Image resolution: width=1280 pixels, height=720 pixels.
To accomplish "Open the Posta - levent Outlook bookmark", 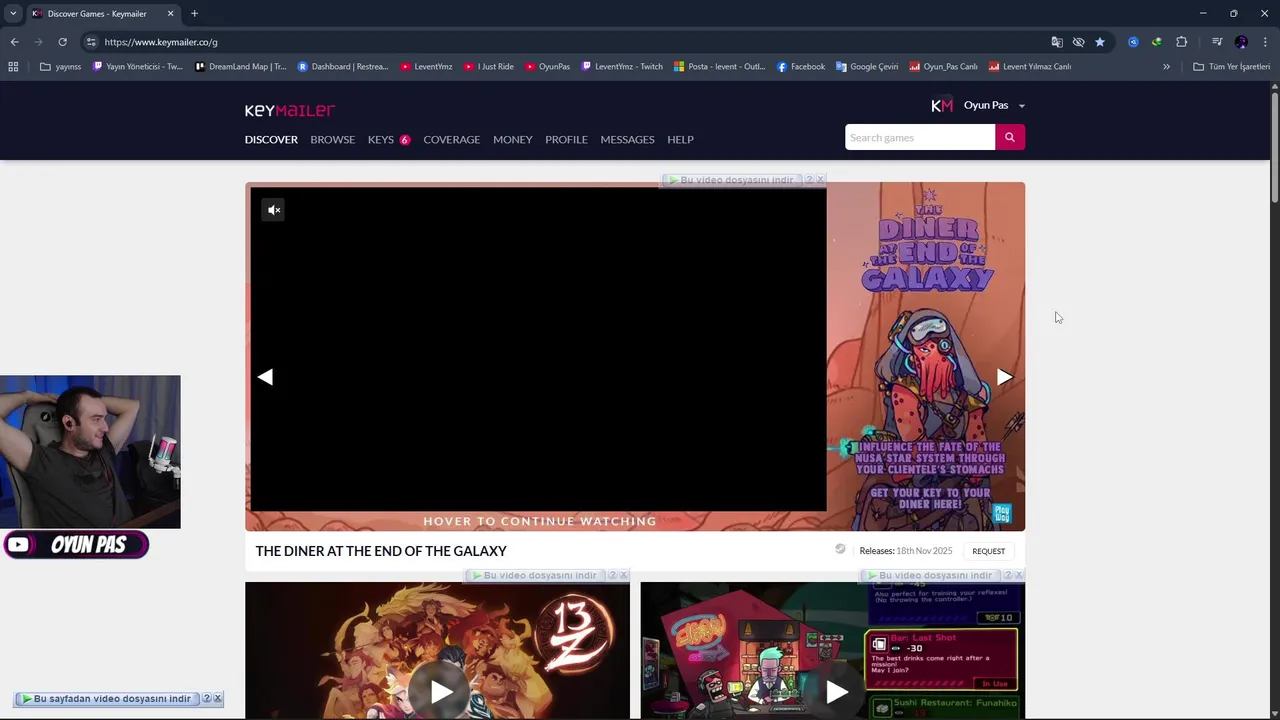I will [720, 67].
